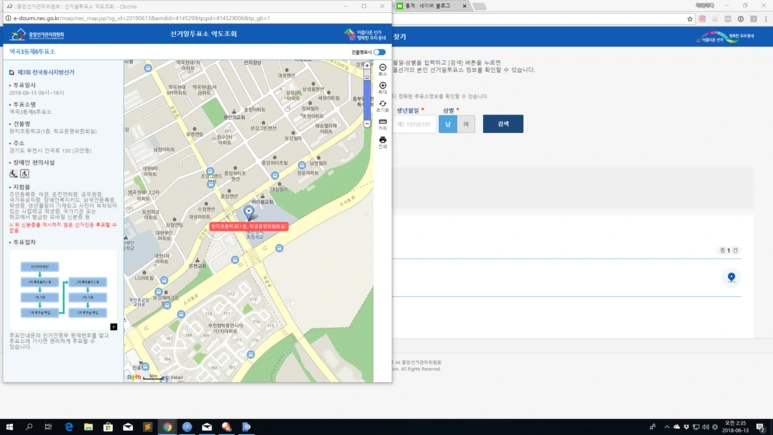Click the red polling place label on map
The width and height of the screenshot is (773, 435).
click(249, 226)
